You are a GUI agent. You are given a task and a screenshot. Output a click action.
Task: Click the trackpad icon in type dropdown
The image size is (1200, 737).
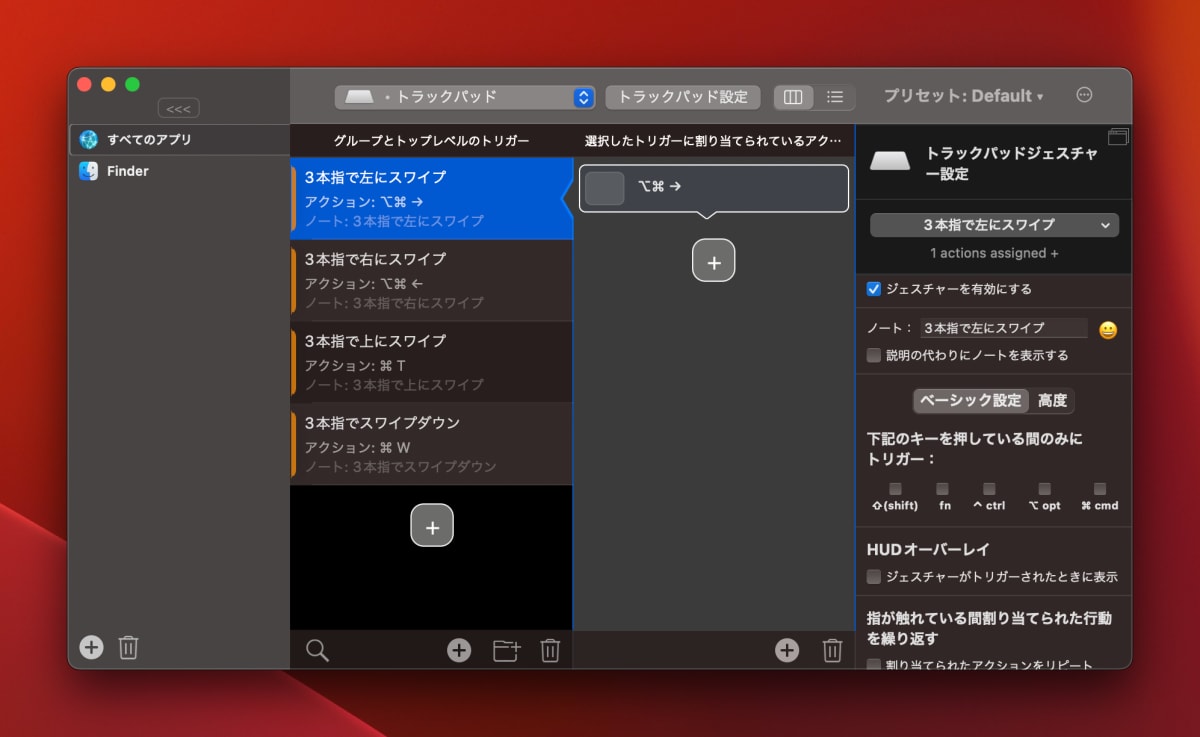(360, 97)
